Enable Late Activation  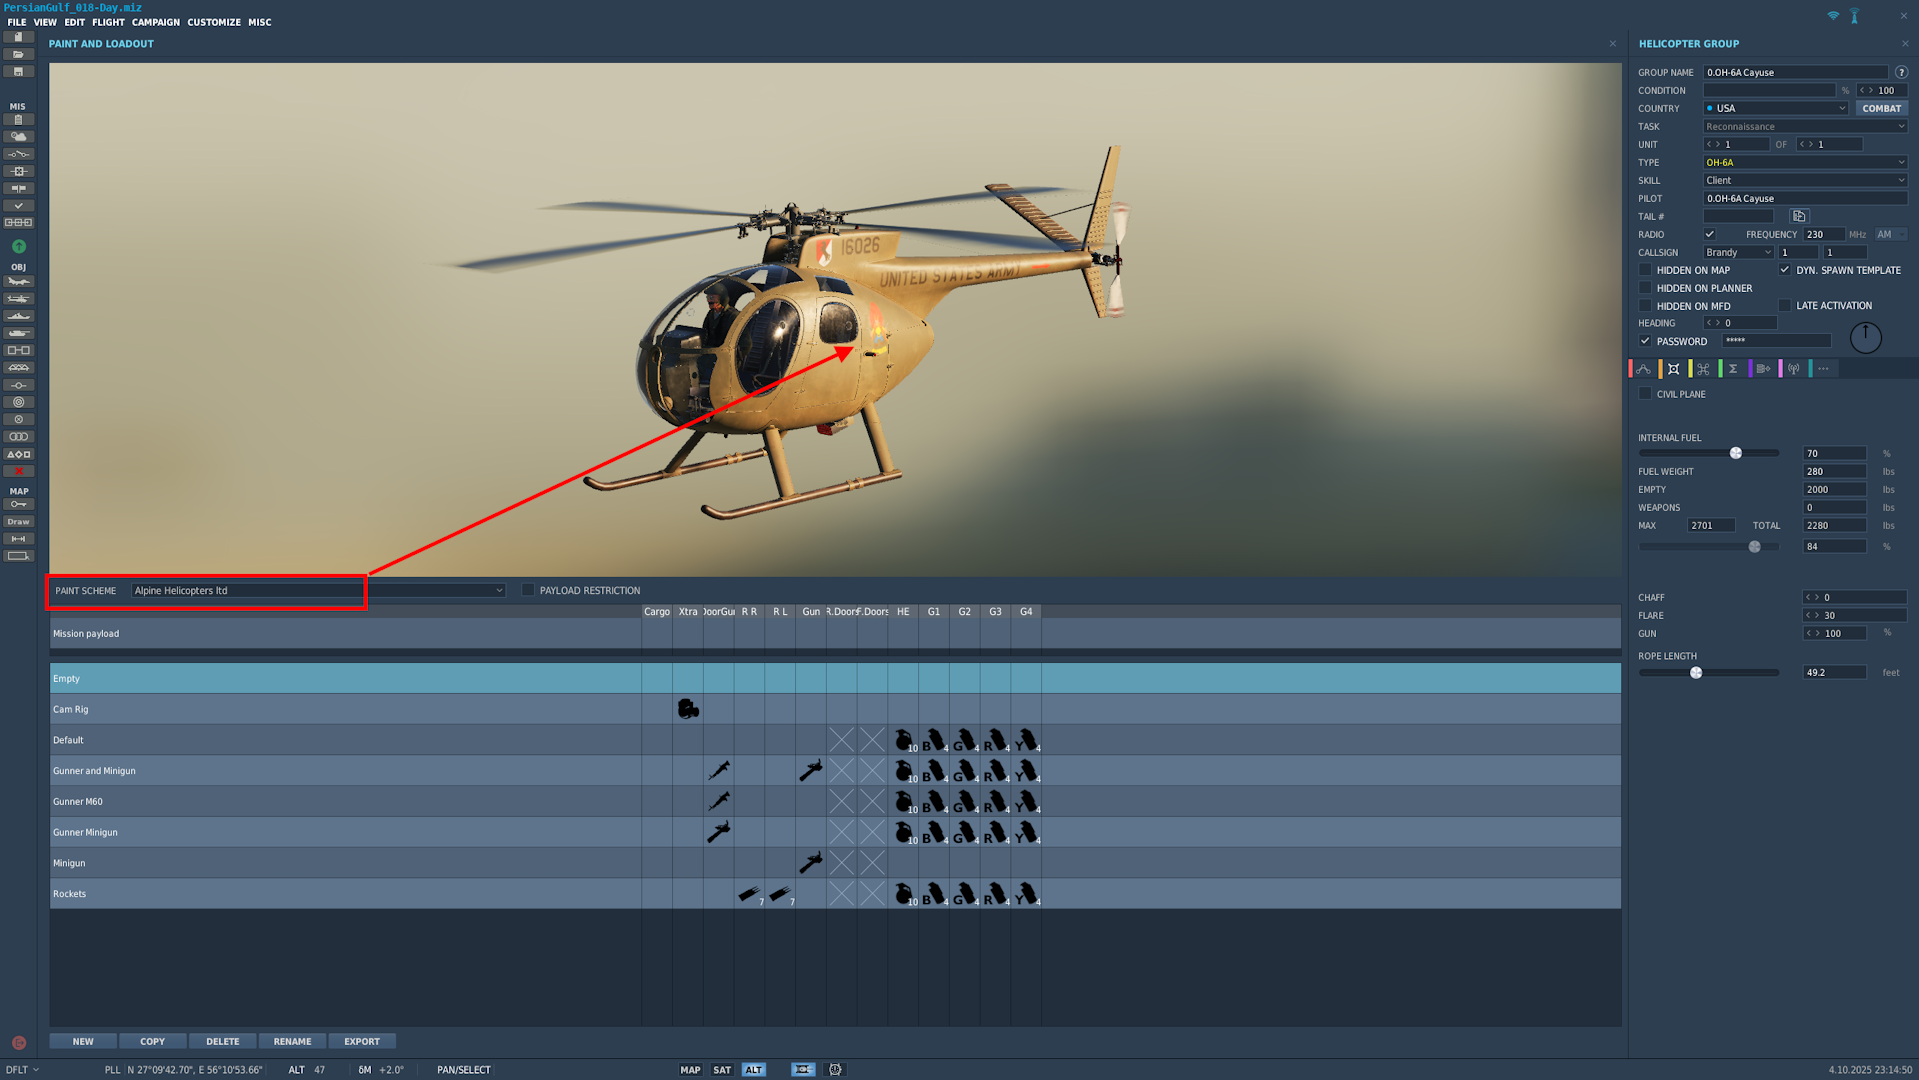coord(1785,306)
